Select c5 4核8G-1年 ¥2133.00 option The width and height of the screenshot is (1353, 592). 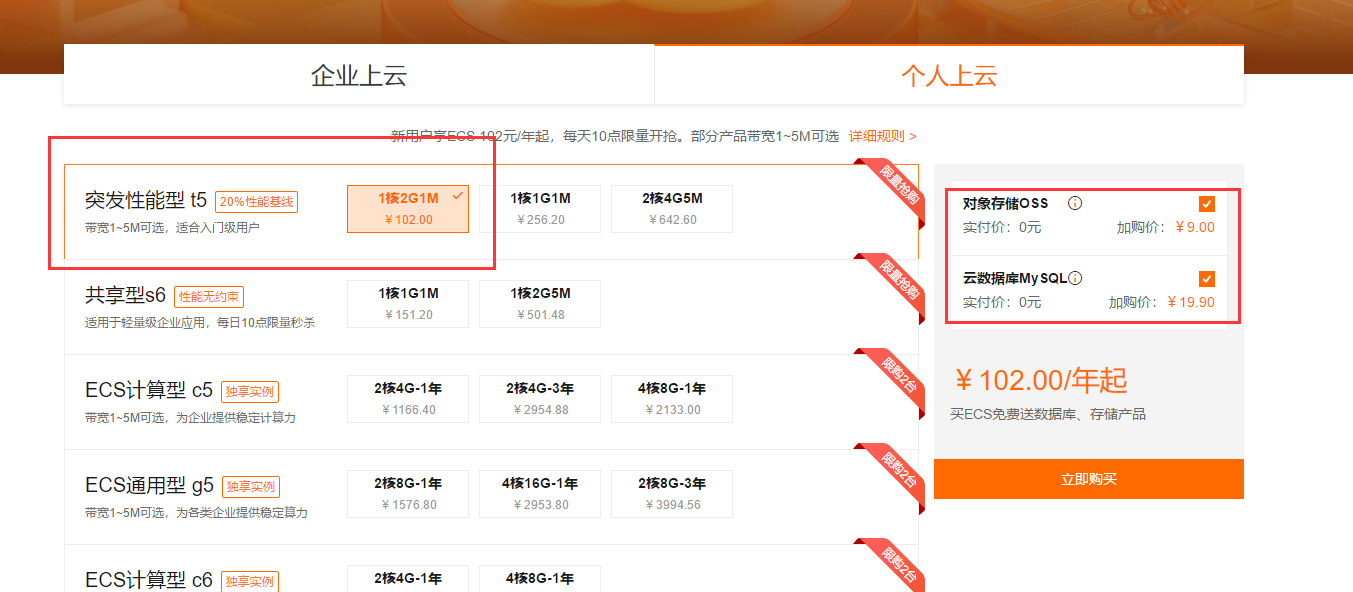click(672, 399)
